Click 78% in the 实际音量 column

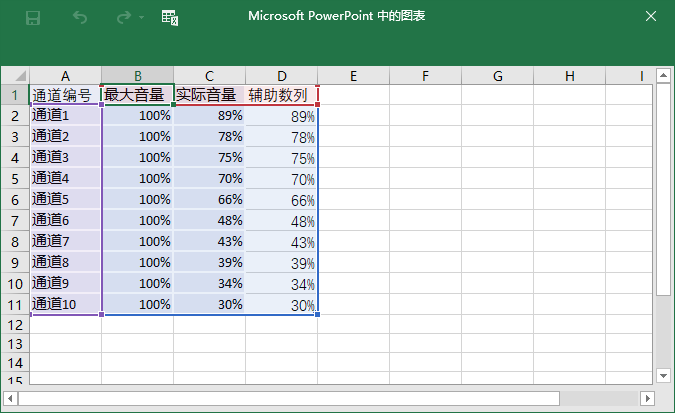tap(210, 137)
